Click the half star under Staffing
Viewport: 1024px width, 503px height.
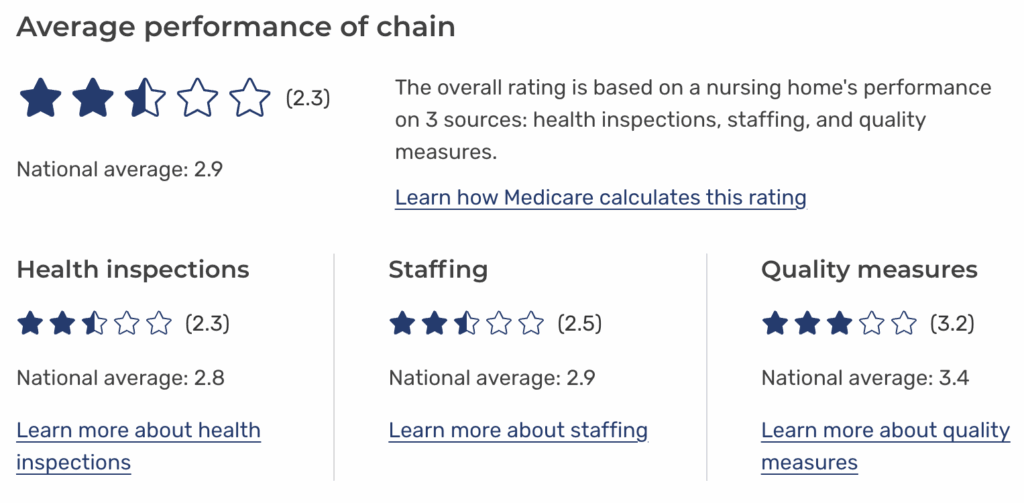[466, 324]
